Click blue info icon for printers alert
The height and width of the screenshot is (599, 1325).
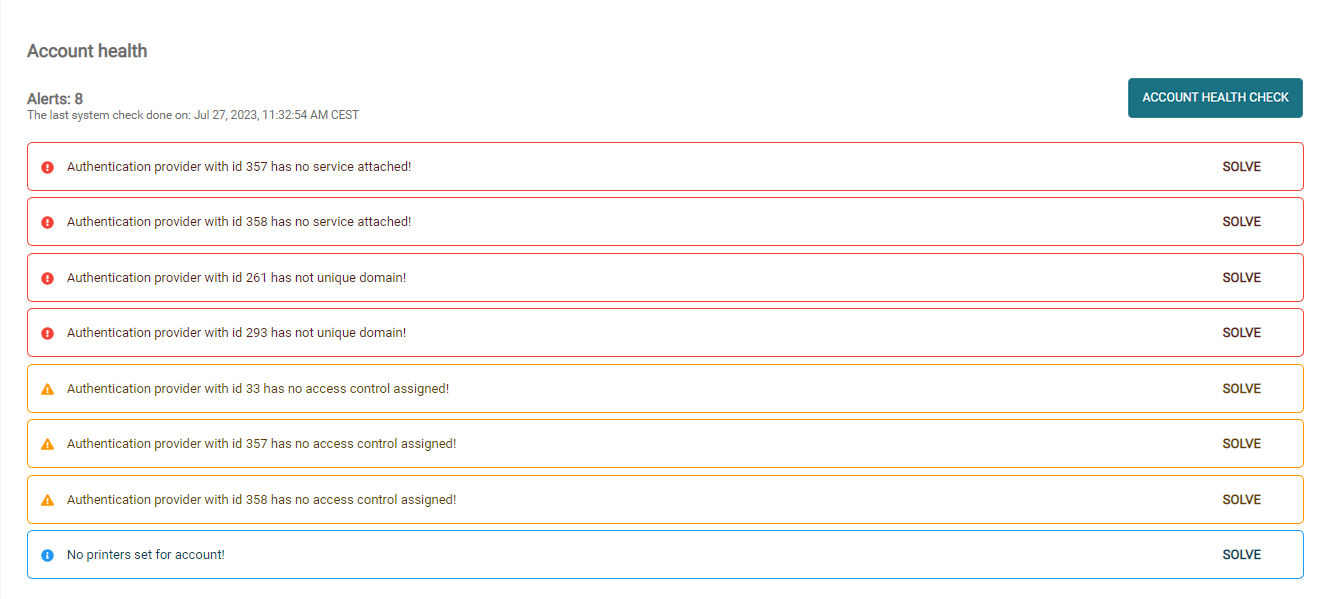[x=47, y=555]
